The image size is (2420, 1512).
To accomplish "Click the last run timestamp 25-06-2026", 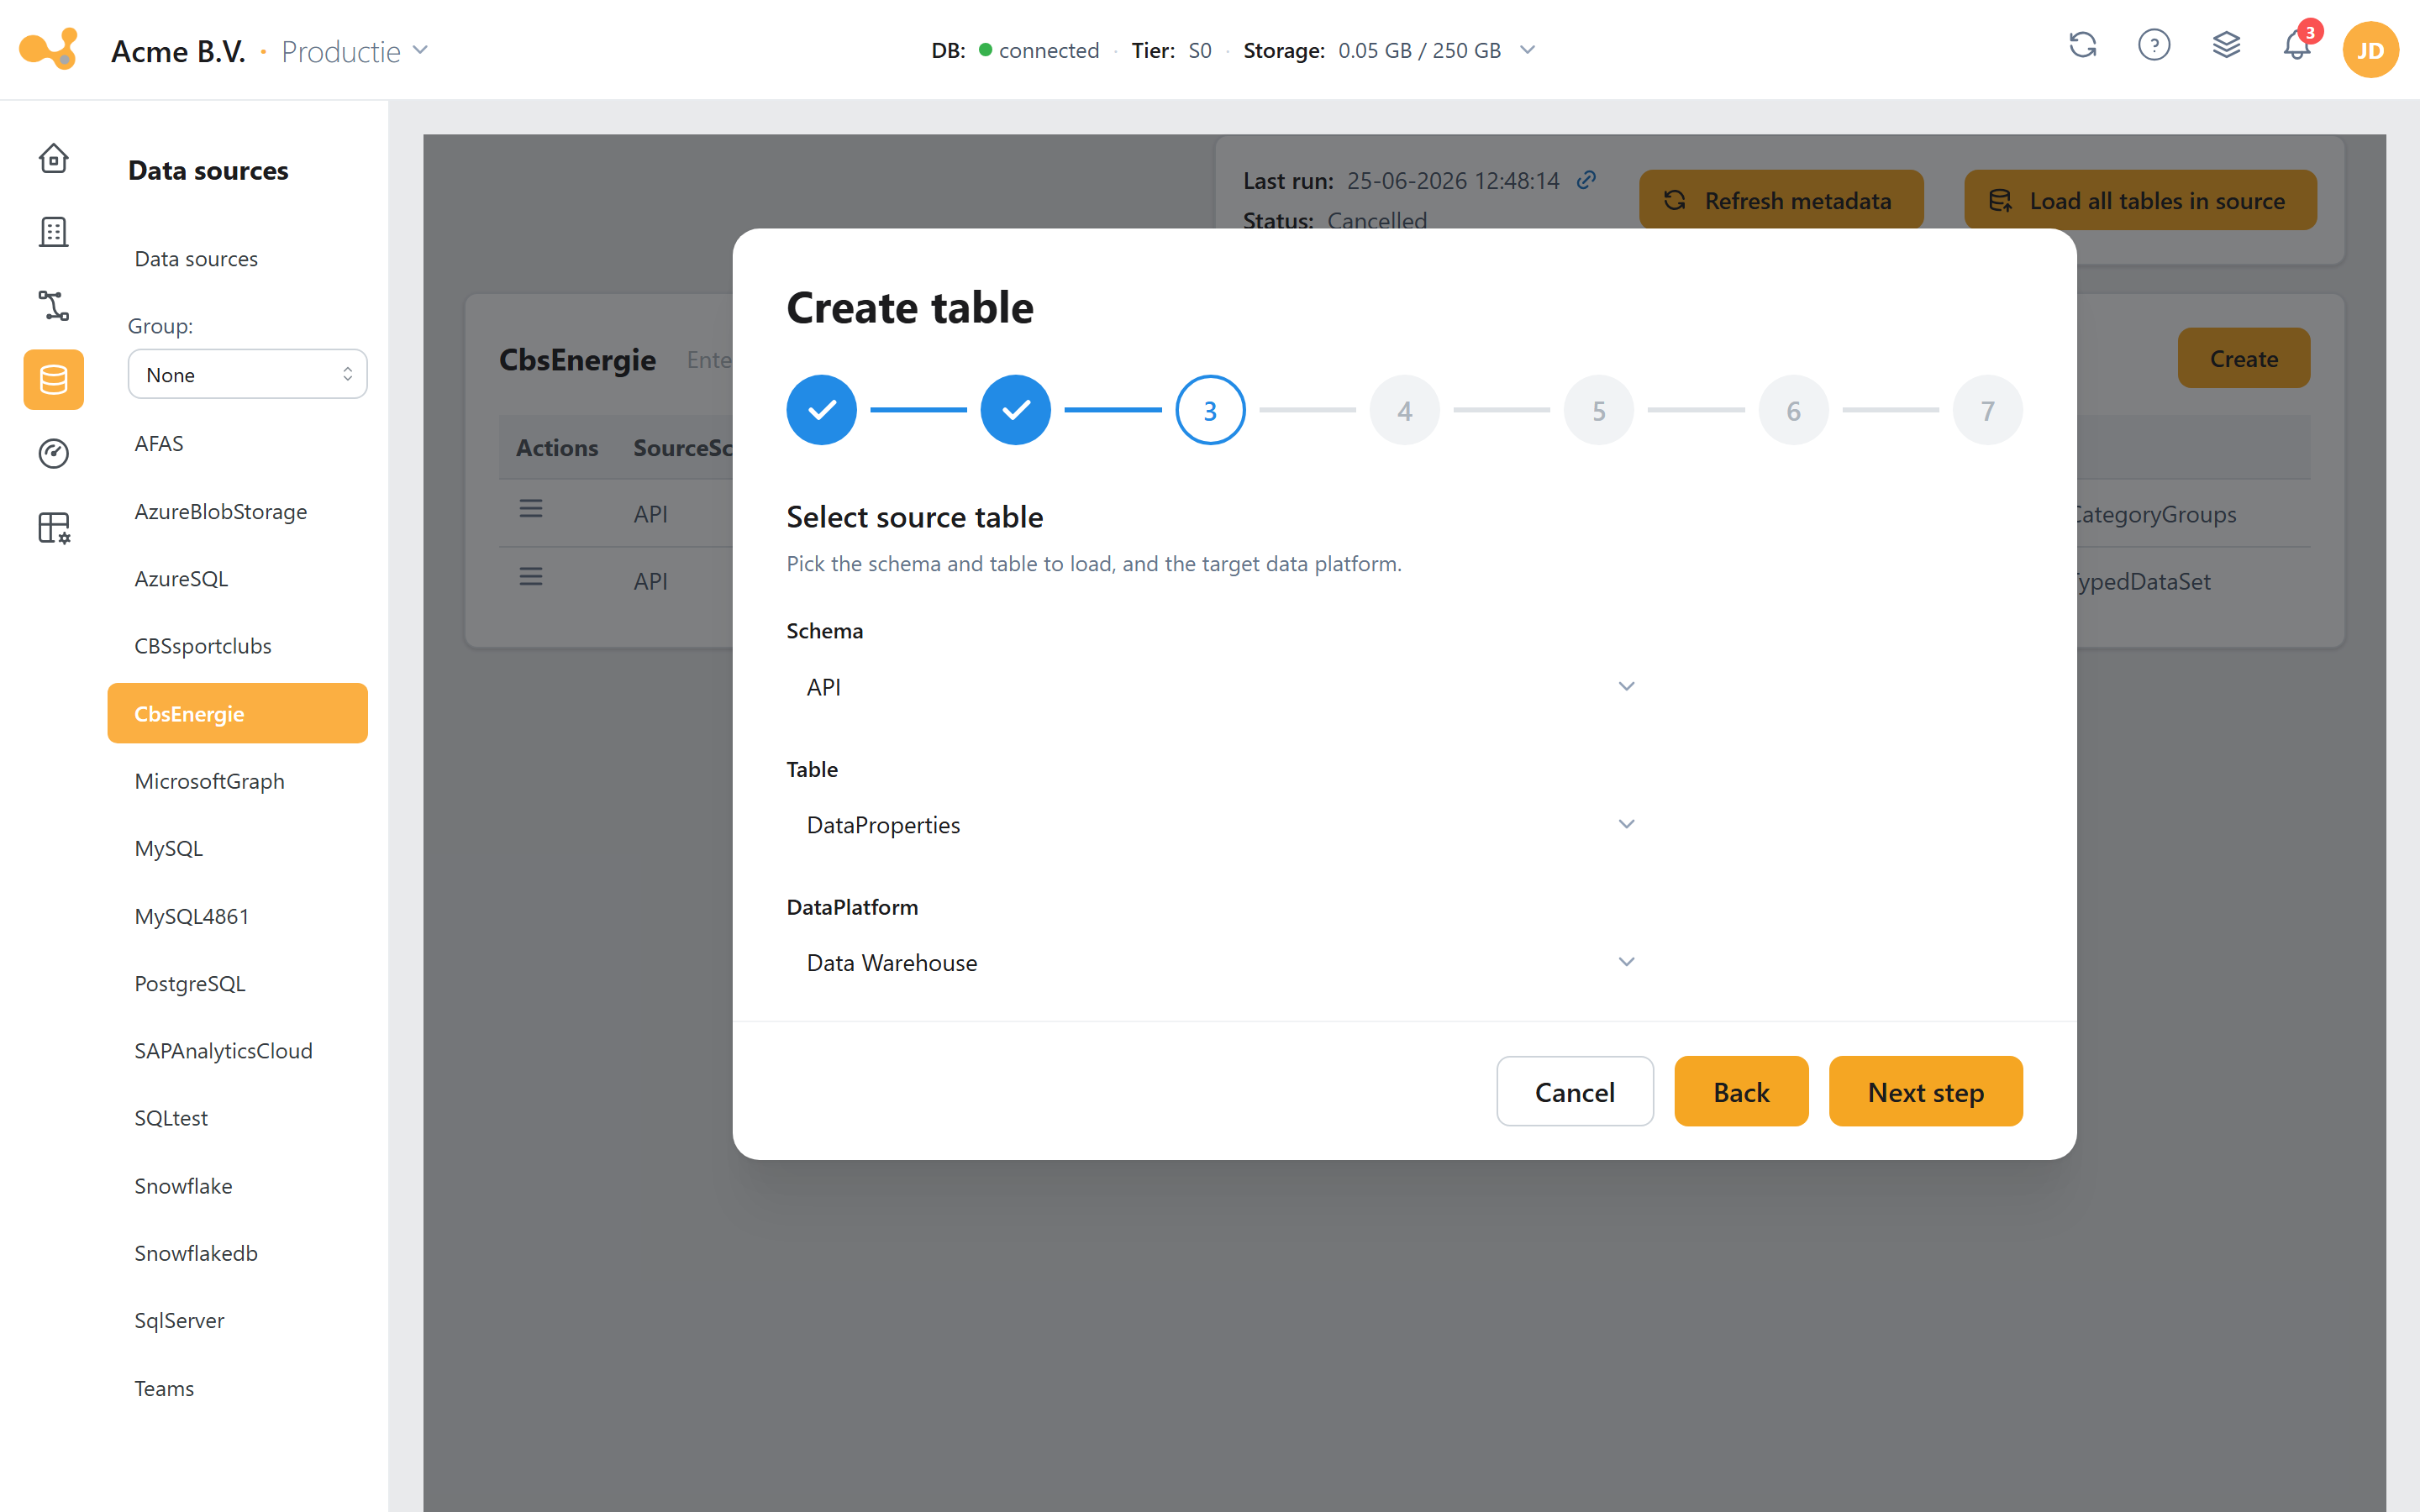I will point(1452,180).
